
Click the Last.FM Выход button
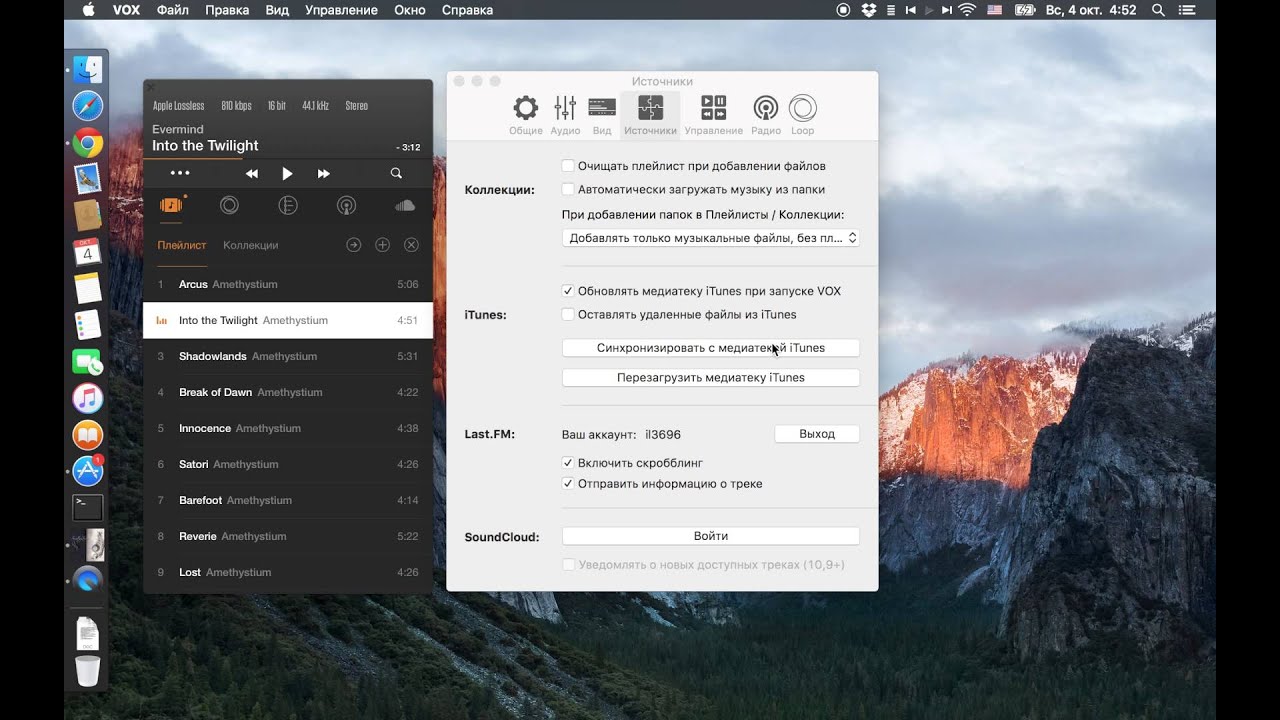click(x=817, y=434)
